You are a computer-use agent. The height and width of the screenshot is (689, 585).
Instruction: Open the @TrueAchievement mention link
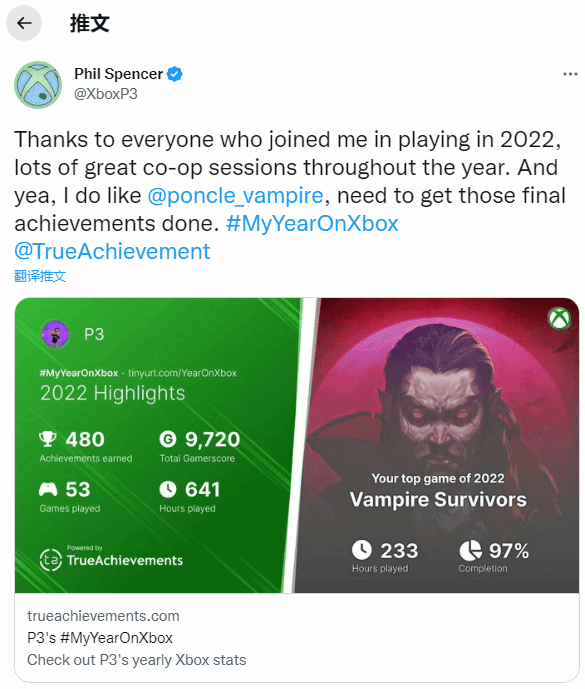click(x=112, y=251)
